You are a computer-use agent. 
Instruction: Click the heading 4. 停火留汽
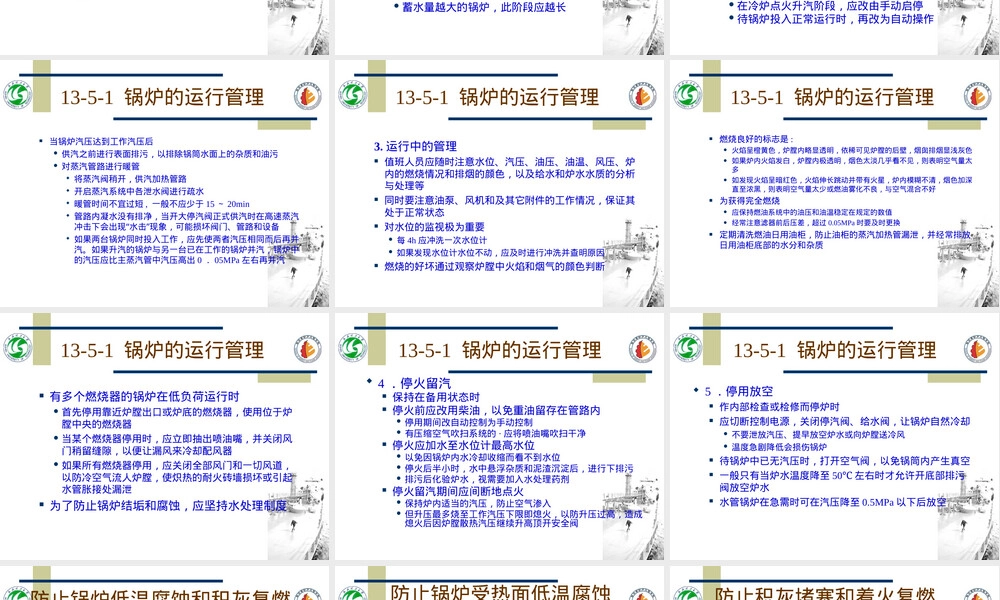tap(415, 383)
